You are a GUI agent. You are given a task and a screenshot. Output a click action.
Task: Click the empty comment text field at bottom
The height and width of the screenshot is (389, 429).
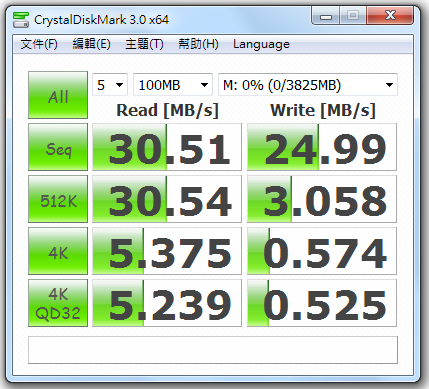coord(213,350)
